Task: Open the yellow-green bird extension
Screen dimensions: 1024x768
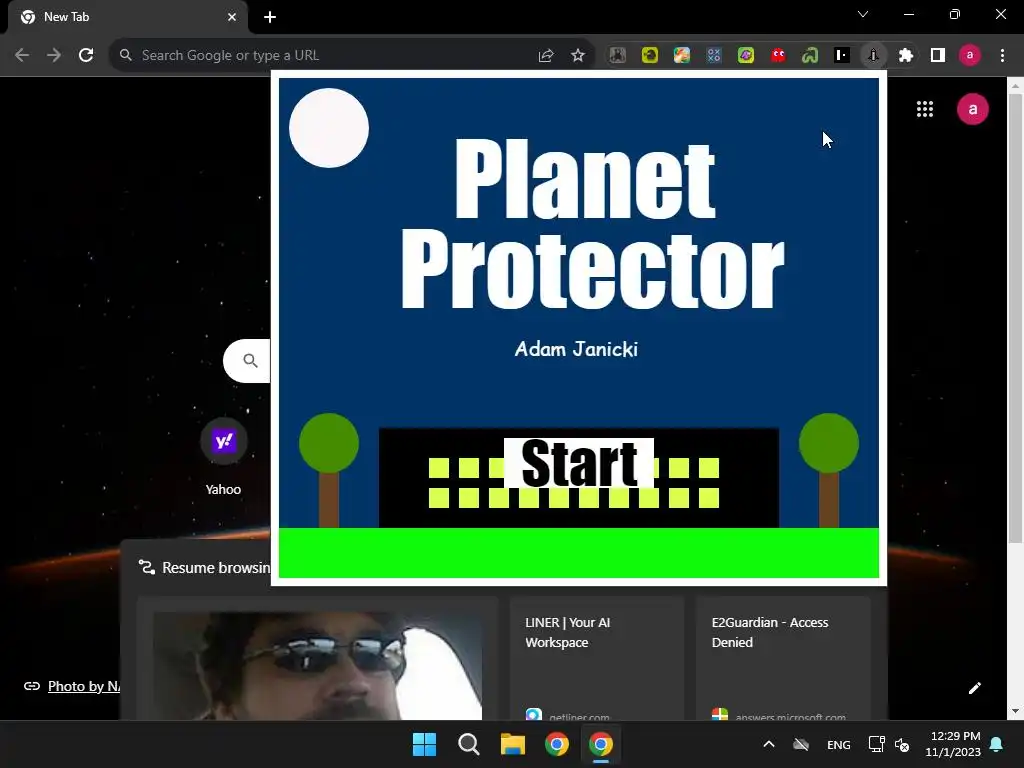Action: tap(650, 56)
